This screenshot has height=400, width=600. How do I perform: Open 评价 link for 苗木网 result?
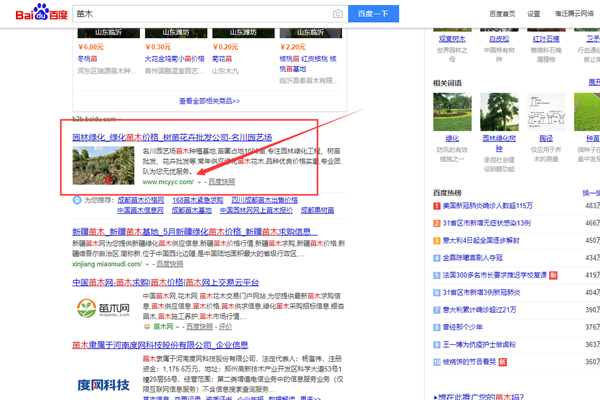click(x=225, y=327)
